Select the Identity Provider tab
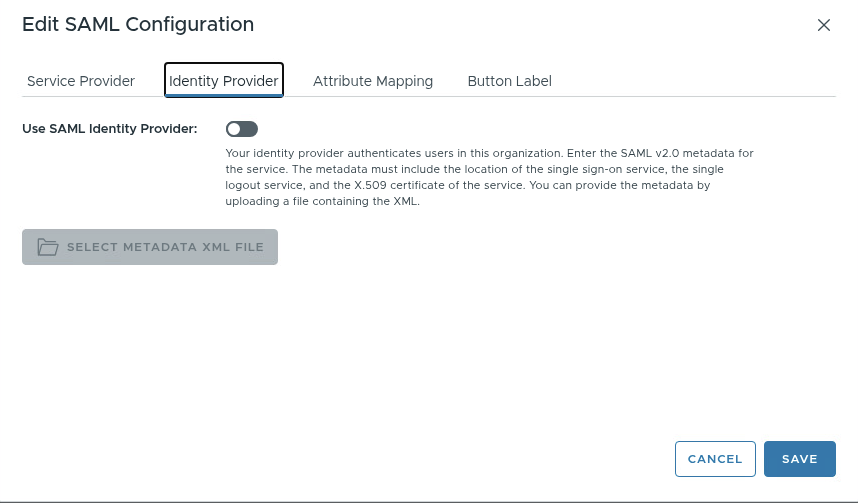This screenshot has width=858, height=503. pyautogui.click(x=224, y=81)
